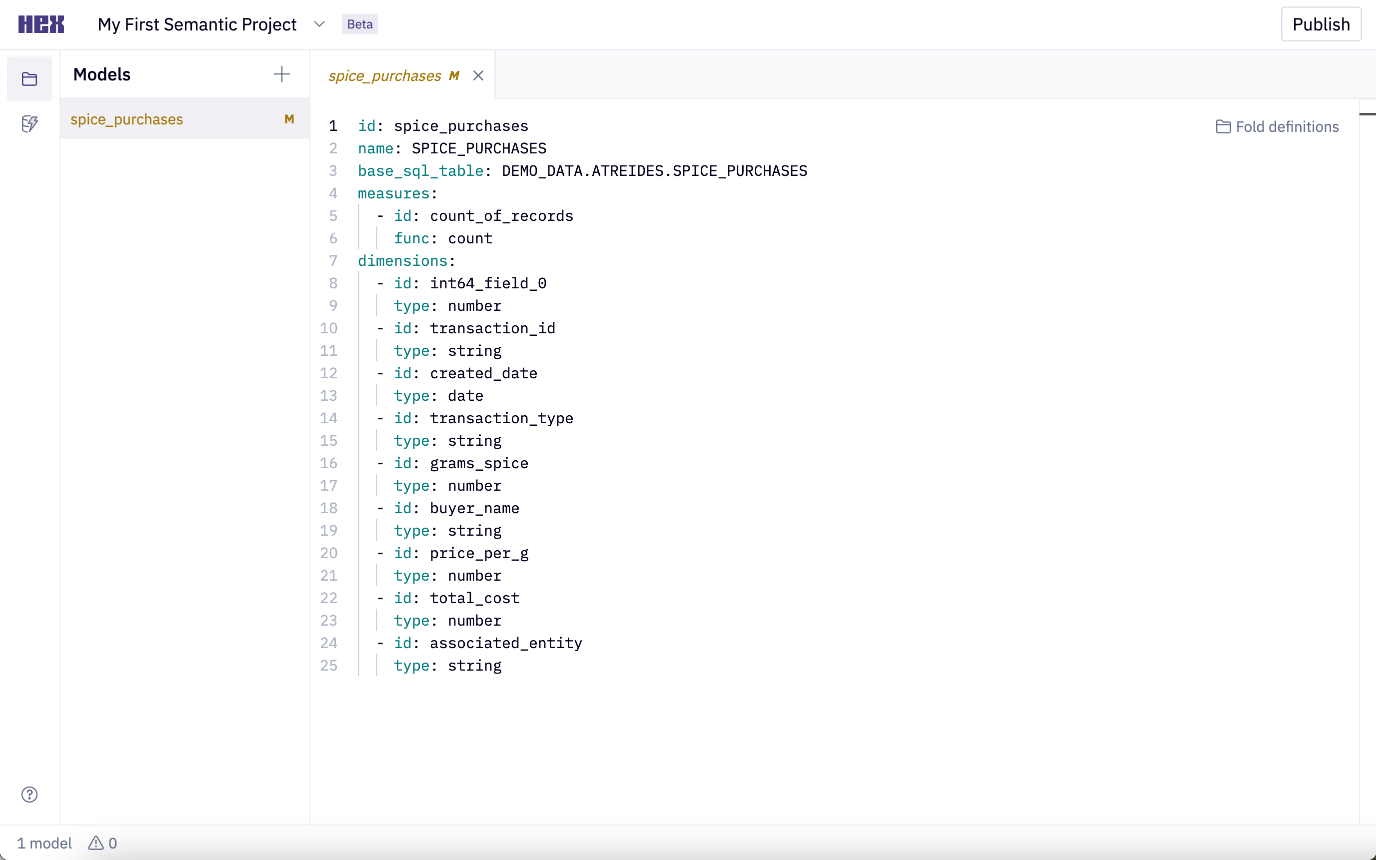1376x860 pixels.
Task: Click 'id: int64_field_0' line
Action: (461, 283)
